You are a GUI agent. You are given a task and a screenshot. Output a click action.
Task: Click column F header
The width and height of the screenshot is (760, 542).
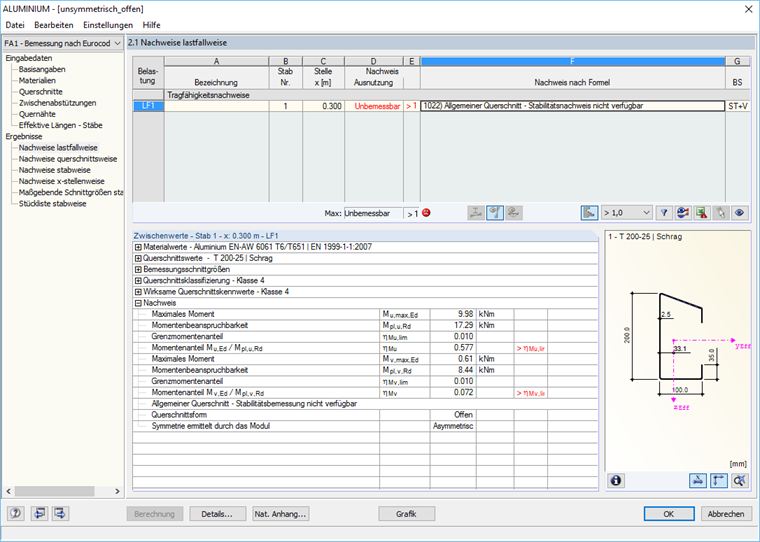point(572,61)
